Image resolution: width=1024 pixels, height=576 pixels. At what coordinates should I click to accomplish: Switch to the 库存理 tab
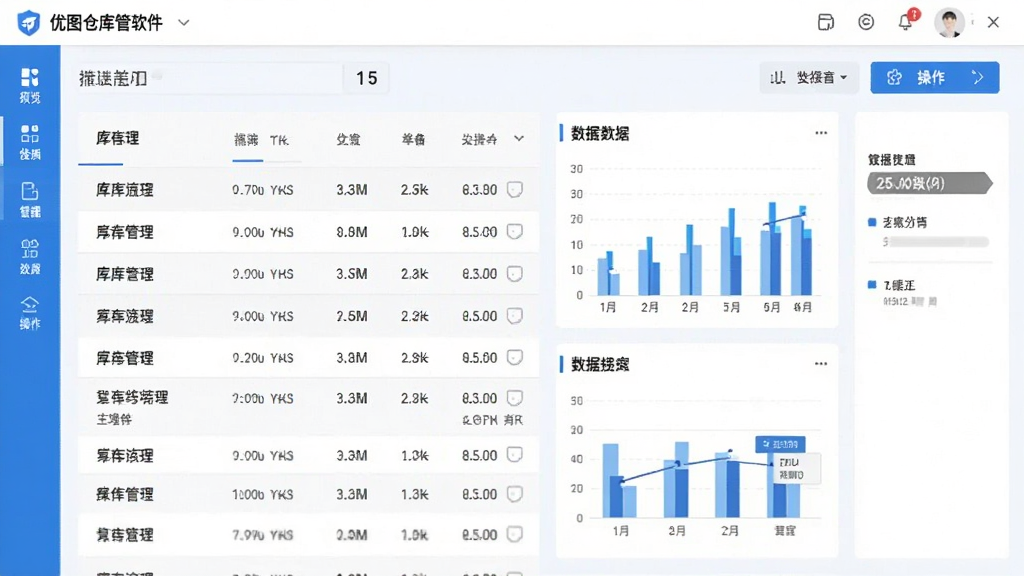pyautogui.click(x=118, y=138)
